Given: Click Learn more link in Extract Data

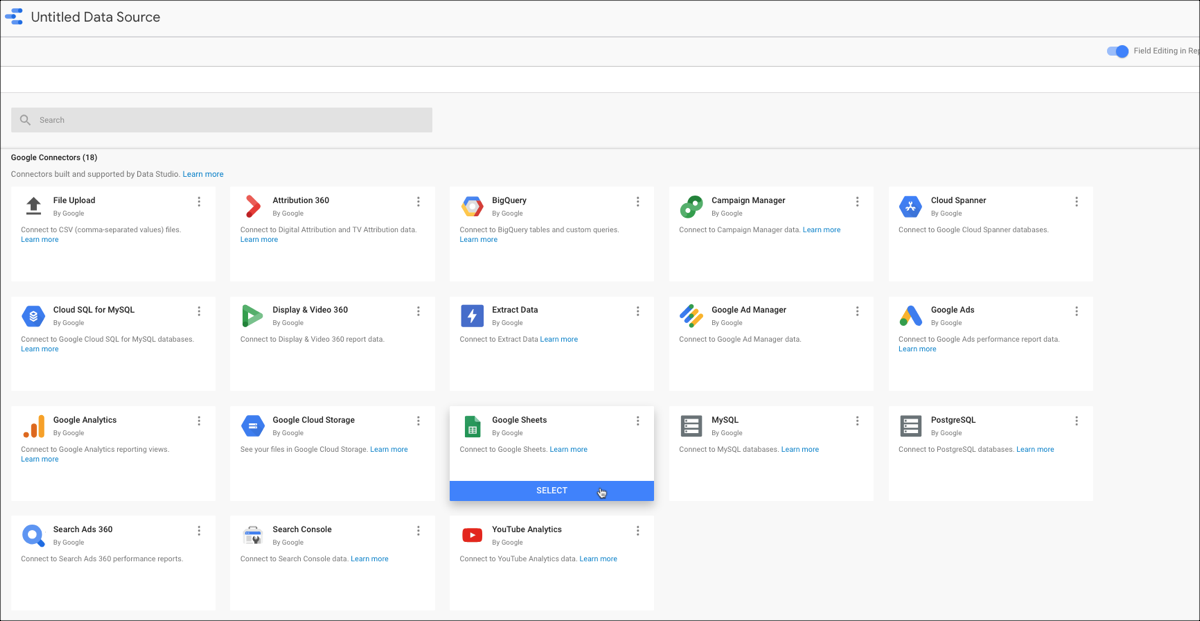Looking at the screenshot, I should click(559, 340).
